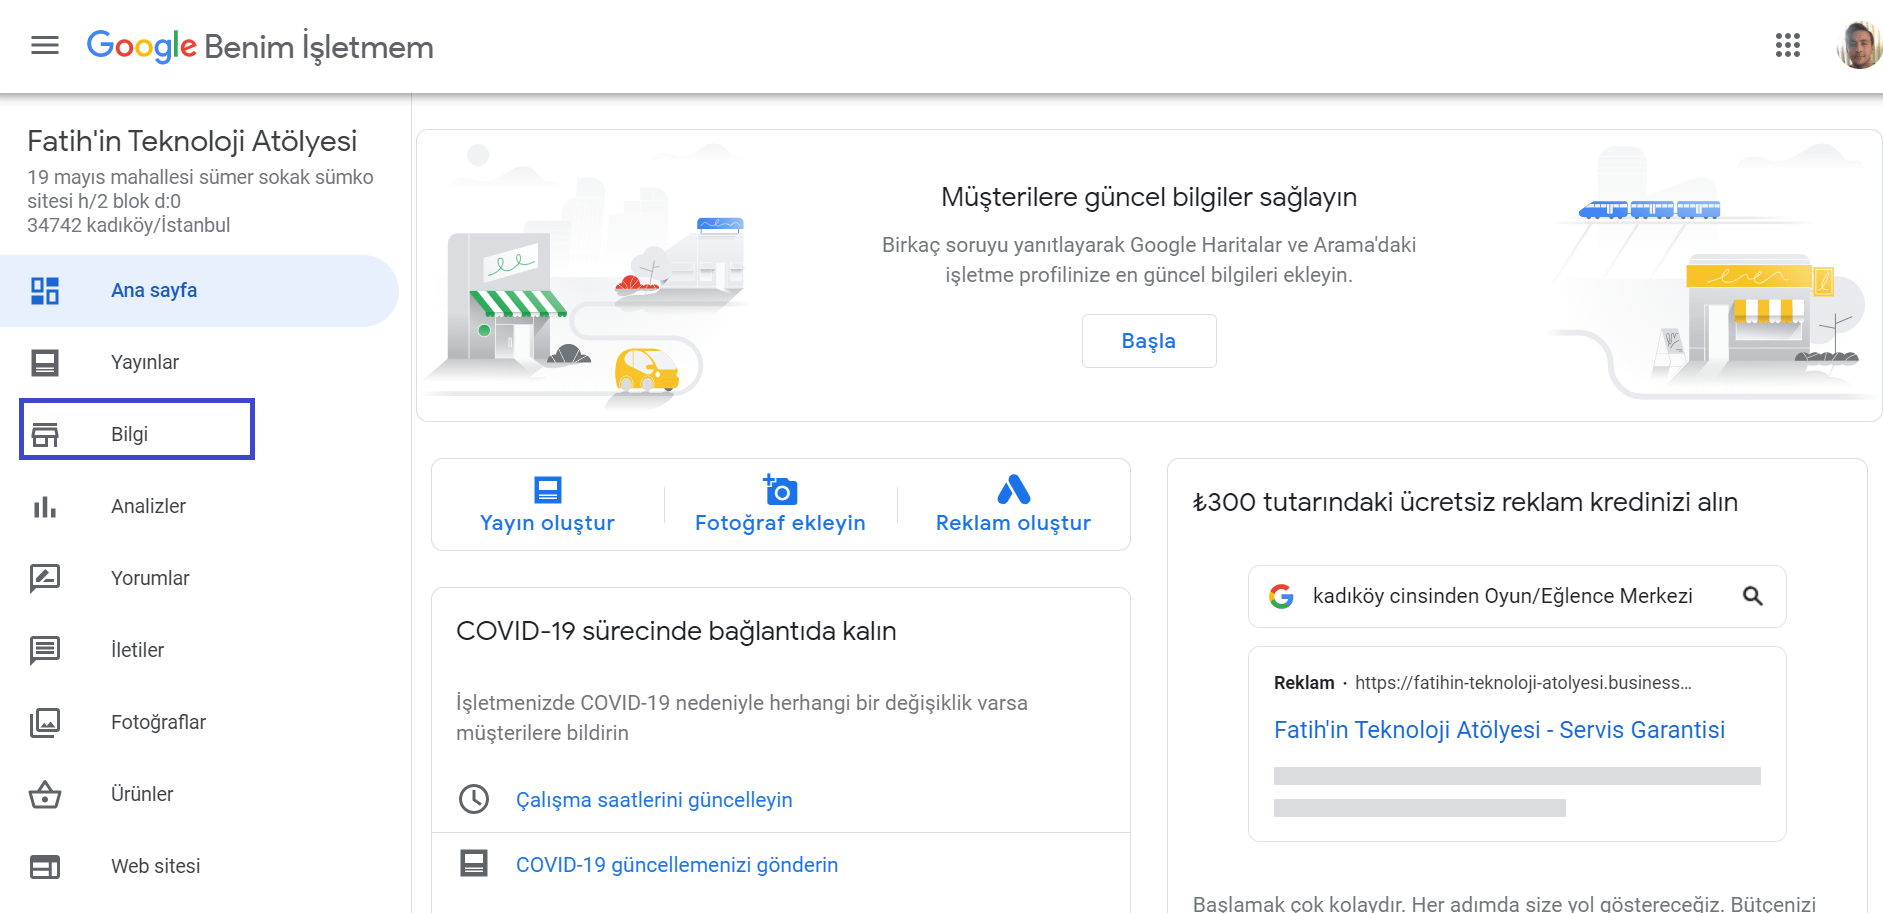Click the Ürünler shopping basket icon
This screenshot has width=1883, height=913.
45,795
